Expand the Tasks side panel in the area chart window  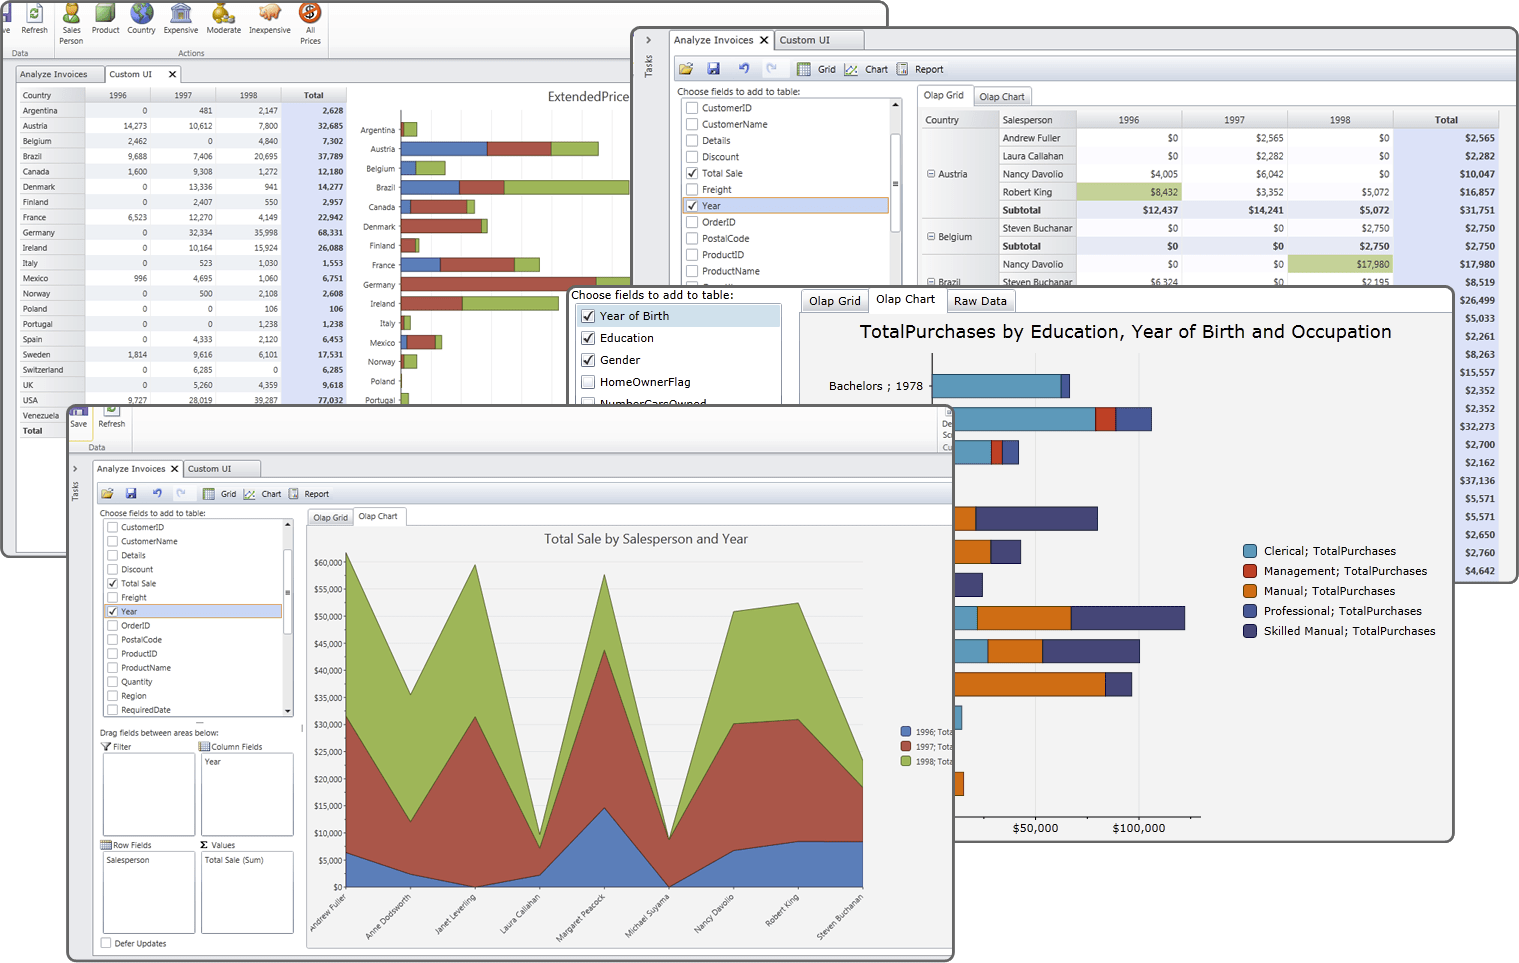click(75, 468)
